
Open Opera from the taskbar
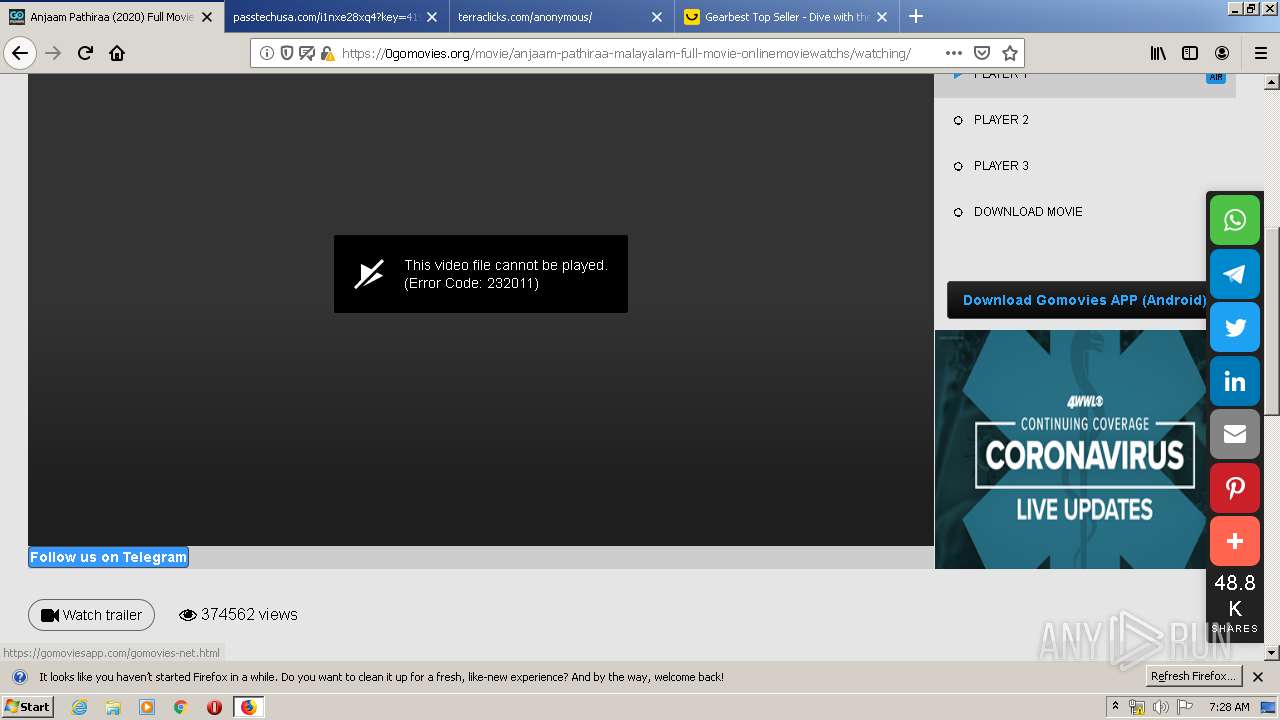tap(214, 707)
